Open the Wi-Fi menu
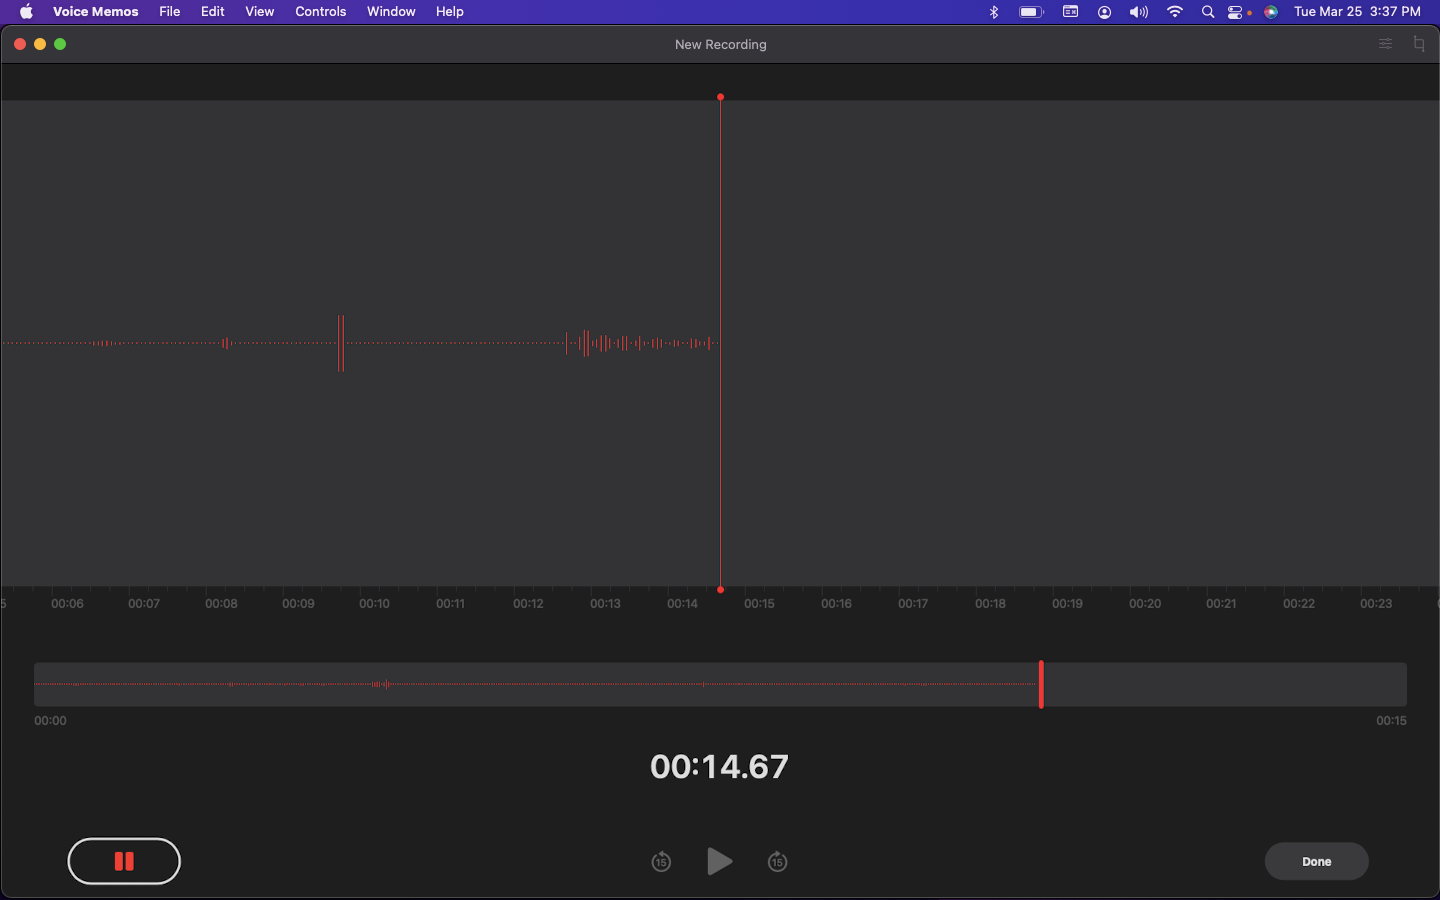Image resolution: width=1440 pixels, height=900 pixels. (x=1175, y=12)
